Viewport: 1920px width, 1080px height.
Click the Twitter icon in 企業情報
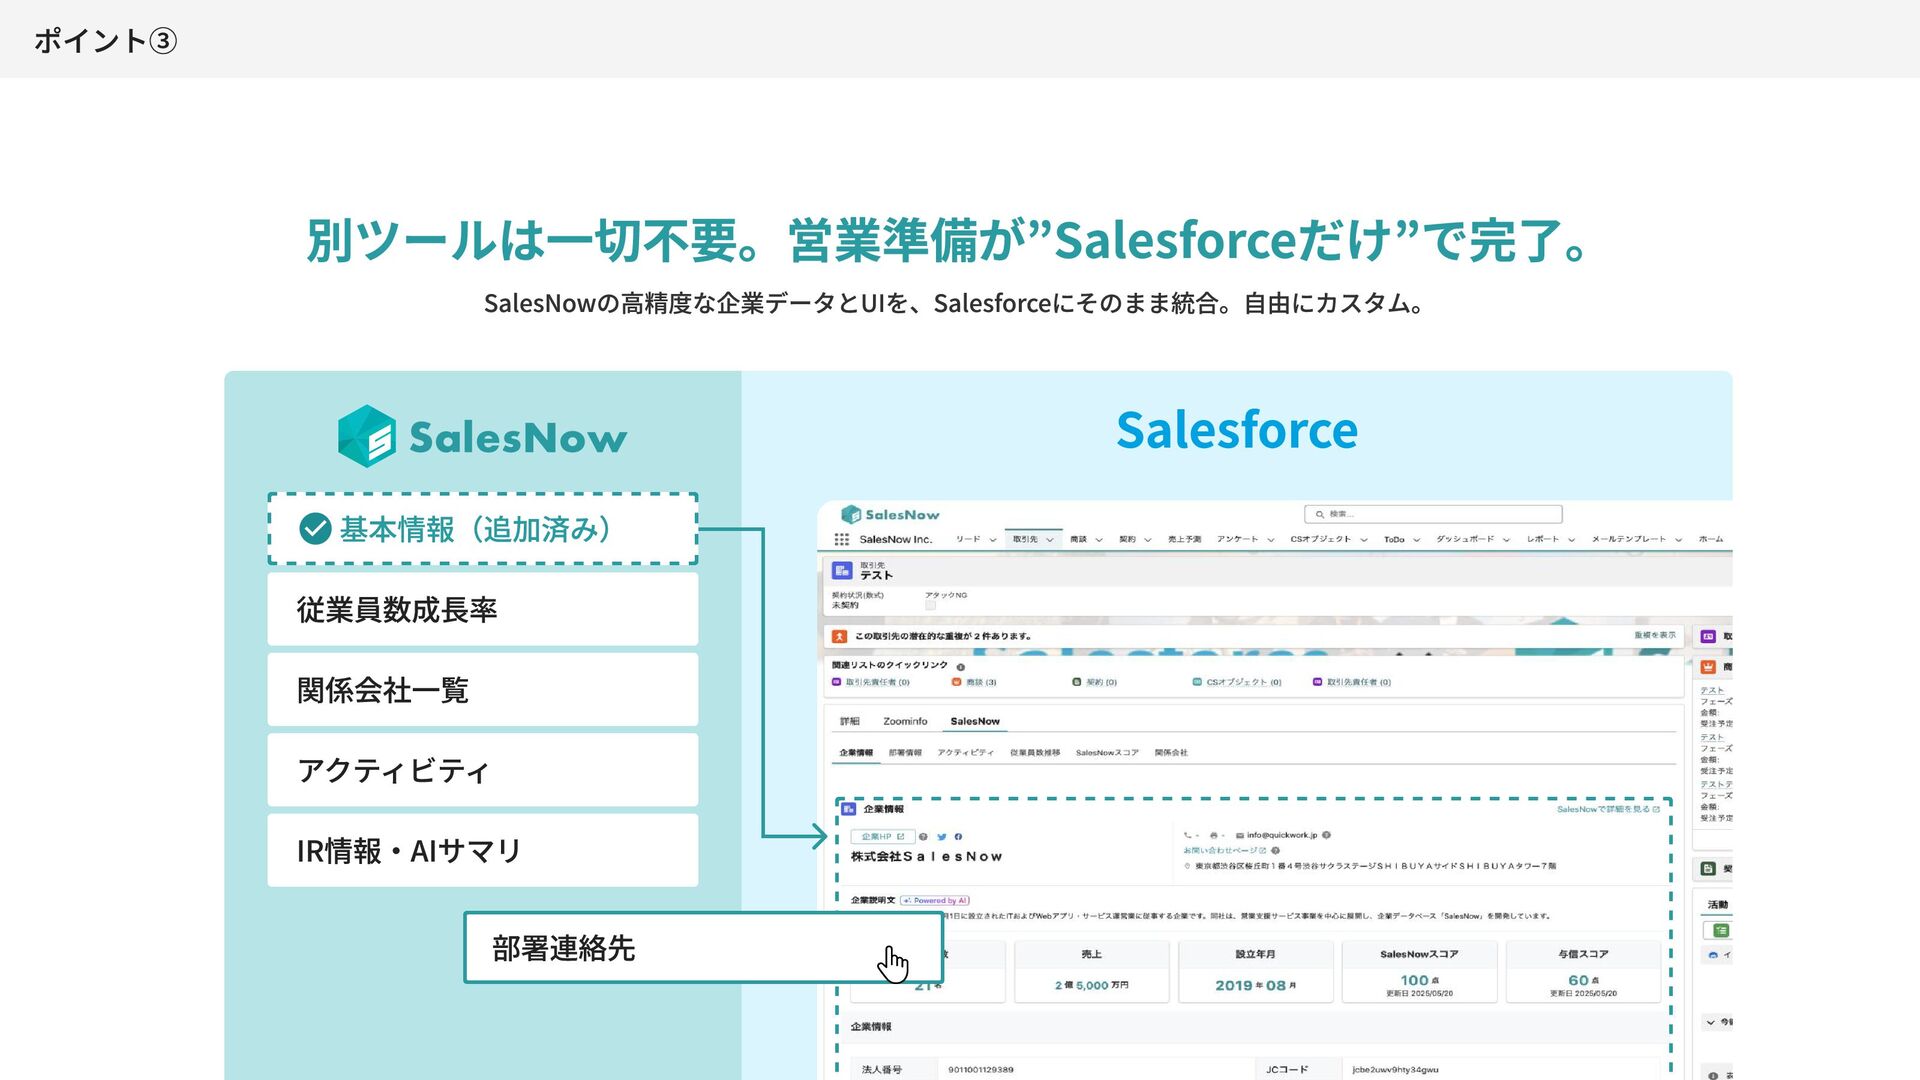941,837
